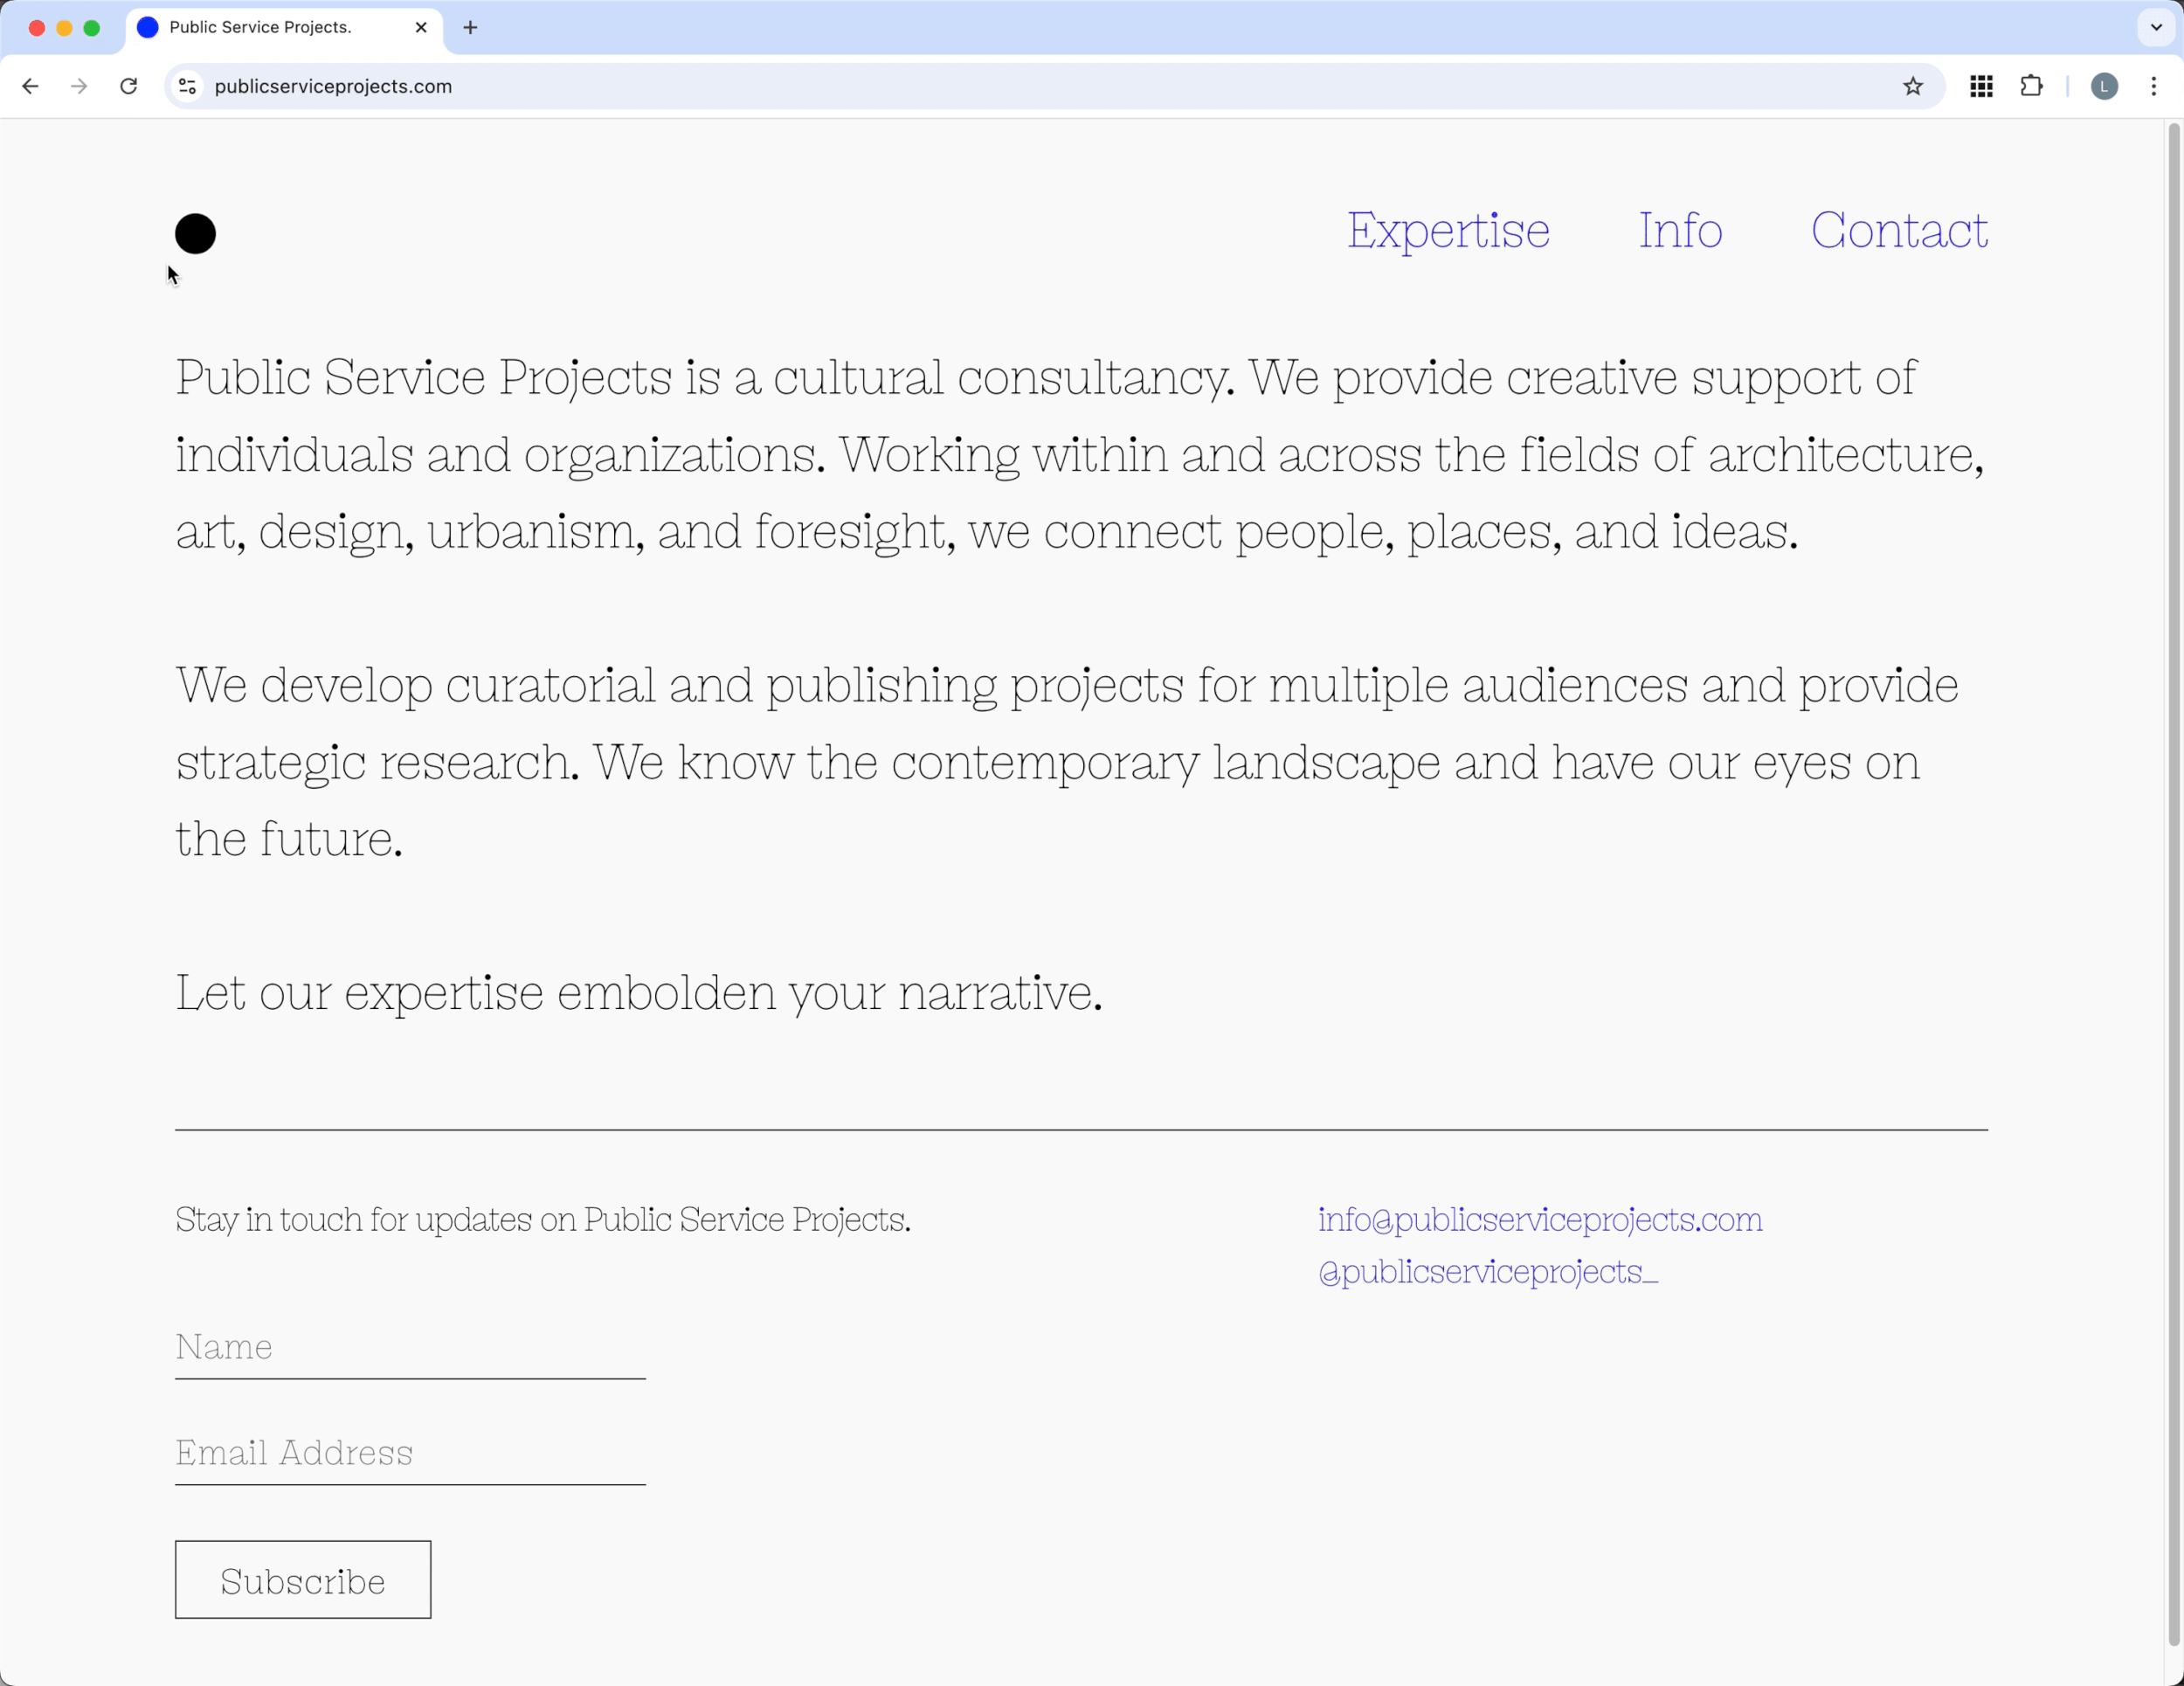
Task: Open the Google apps grid icon
Action: (1981, 86)
